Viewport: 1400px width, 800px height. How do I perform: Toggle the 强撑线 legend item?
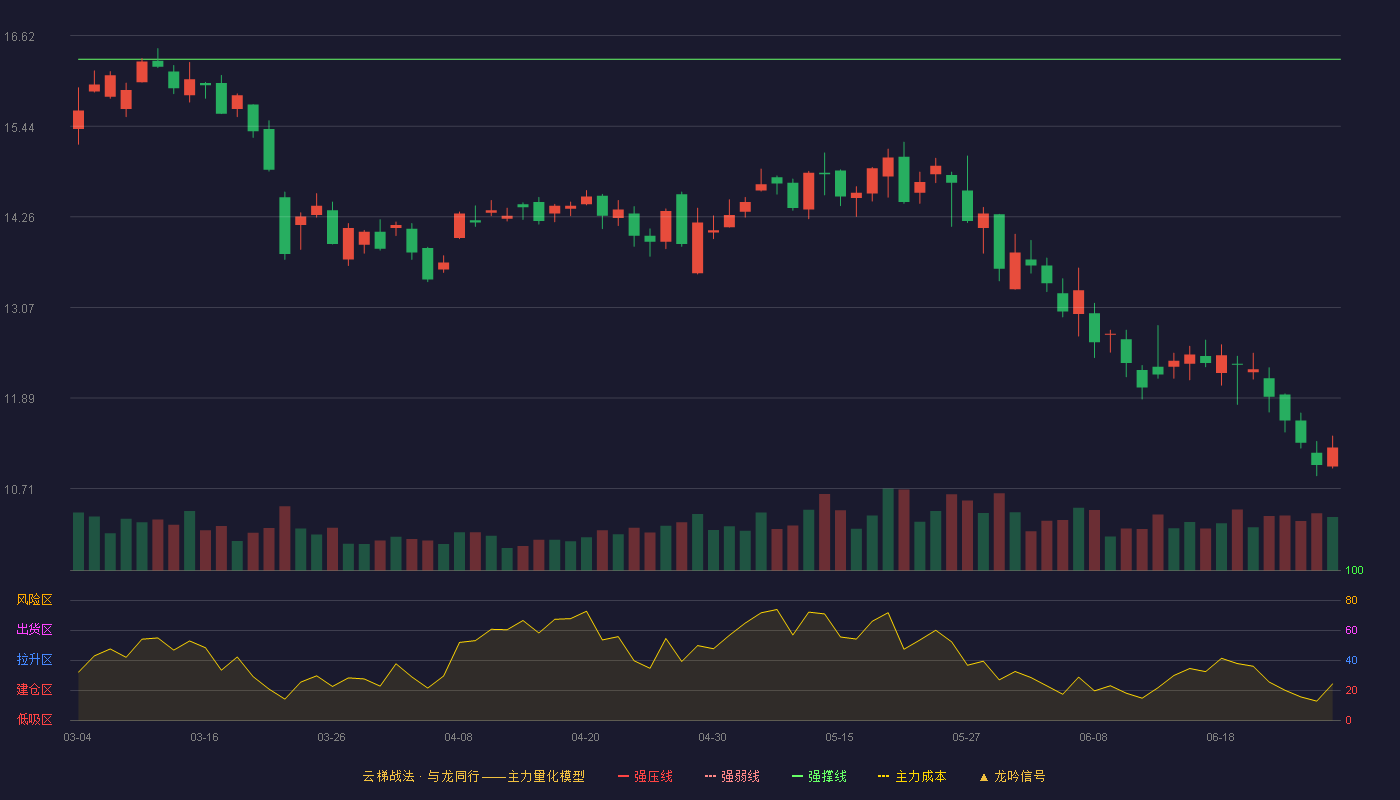tap(819, 776)
